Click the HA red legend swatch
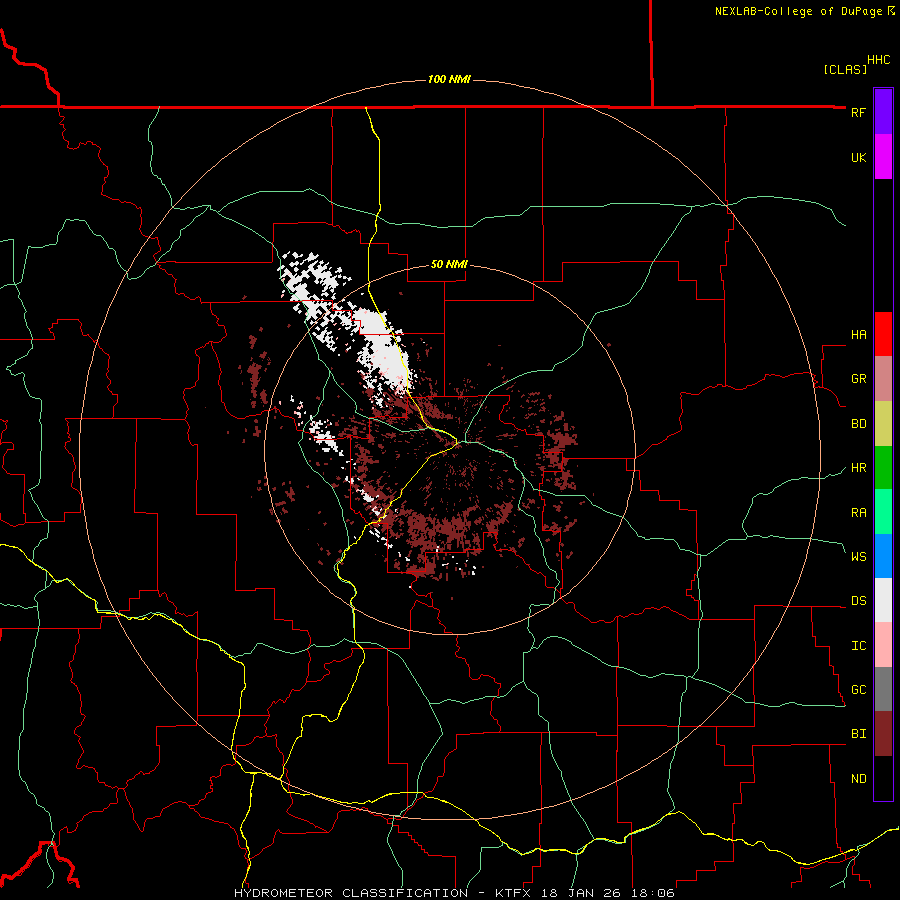900x900 pixels. [883, 334]
